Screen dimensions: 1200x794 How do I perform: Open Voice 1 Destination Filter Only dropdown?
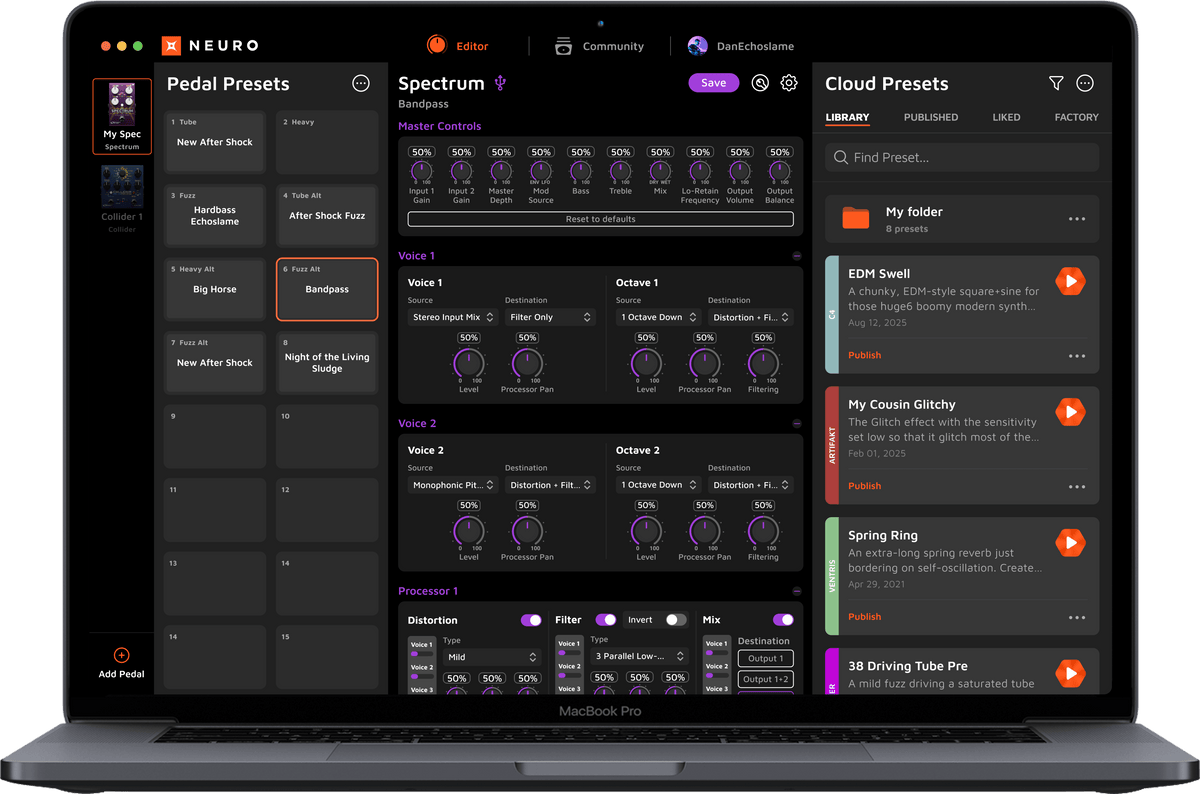coord(550,317)
